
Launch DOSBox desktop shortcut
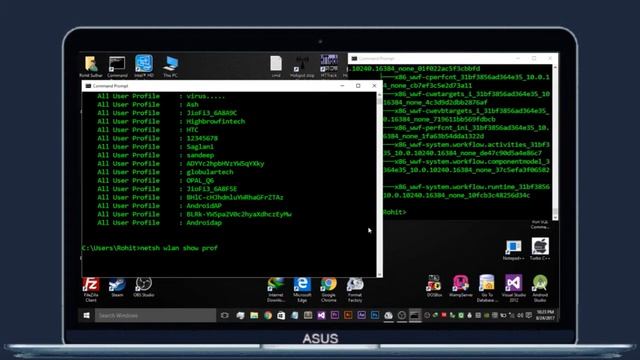(434, 286)
